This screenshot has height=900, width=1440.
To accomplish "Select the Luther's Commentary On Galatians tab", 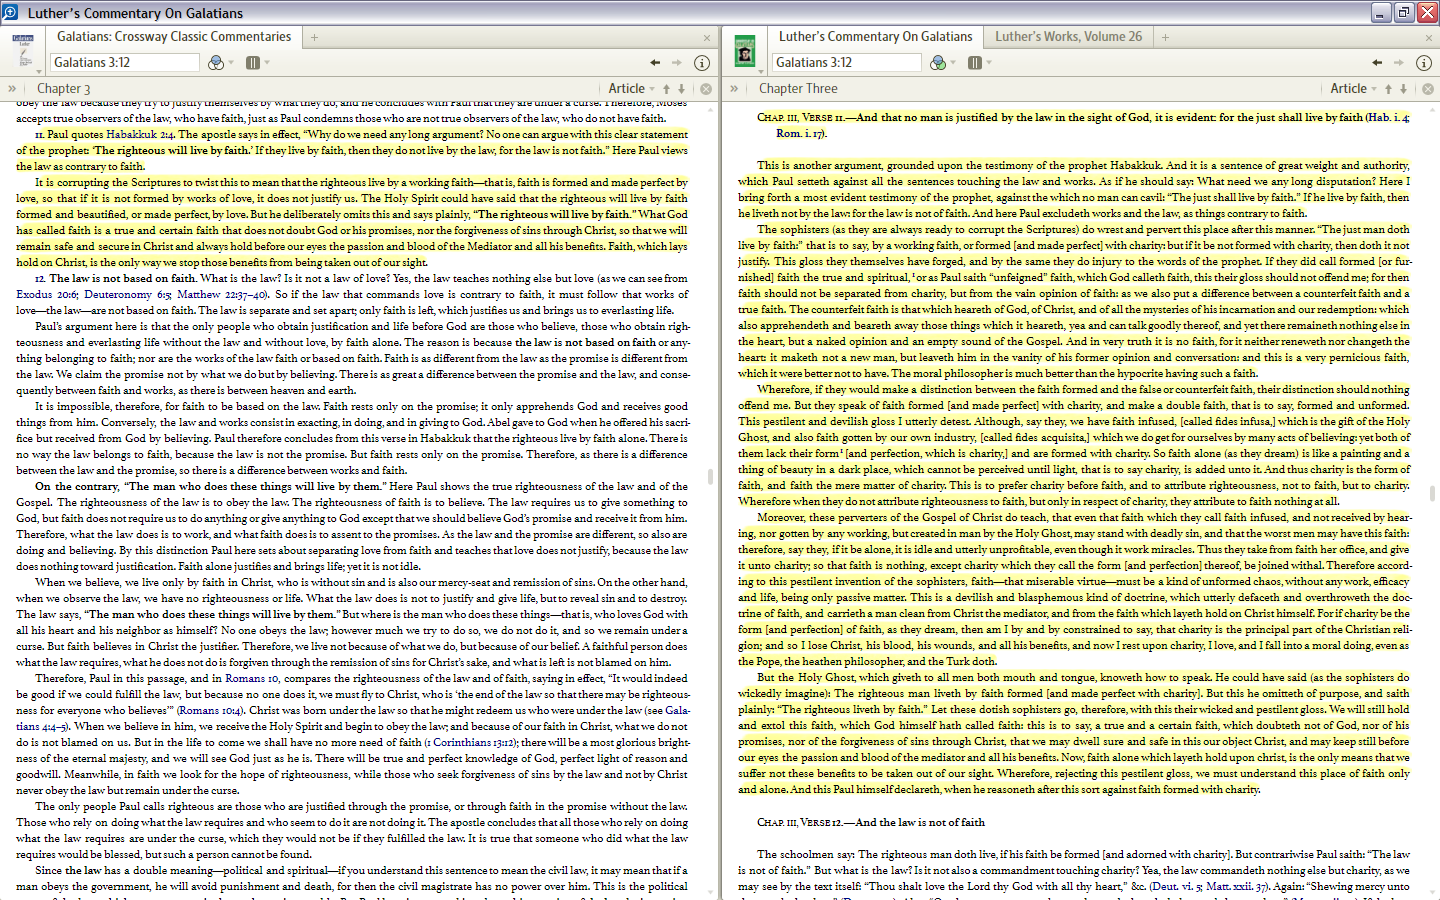I will point(876,37).
